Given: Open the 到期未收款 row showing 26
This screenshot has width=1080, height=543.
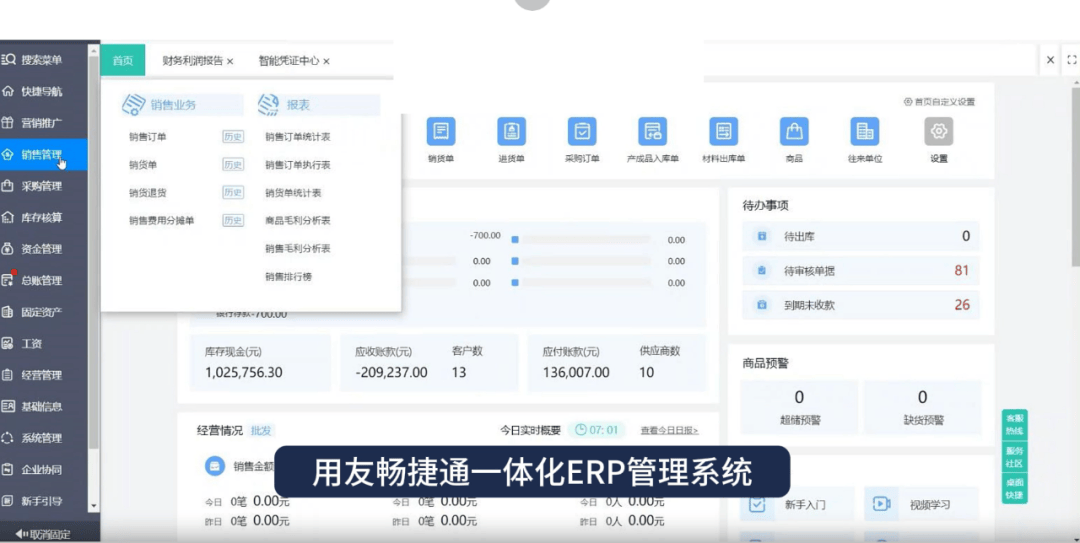Looking at the screenshot, I should pyautogui.click(x=861, y=305).
